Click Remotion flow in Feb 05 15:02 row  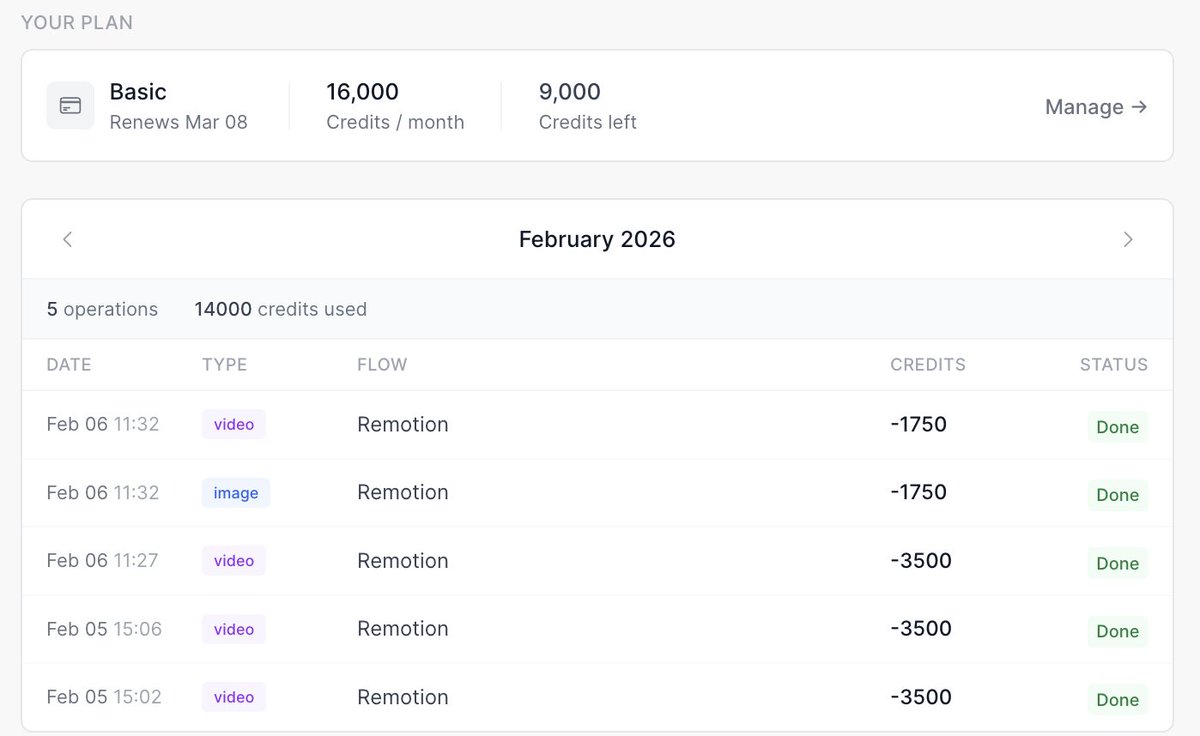403,697
